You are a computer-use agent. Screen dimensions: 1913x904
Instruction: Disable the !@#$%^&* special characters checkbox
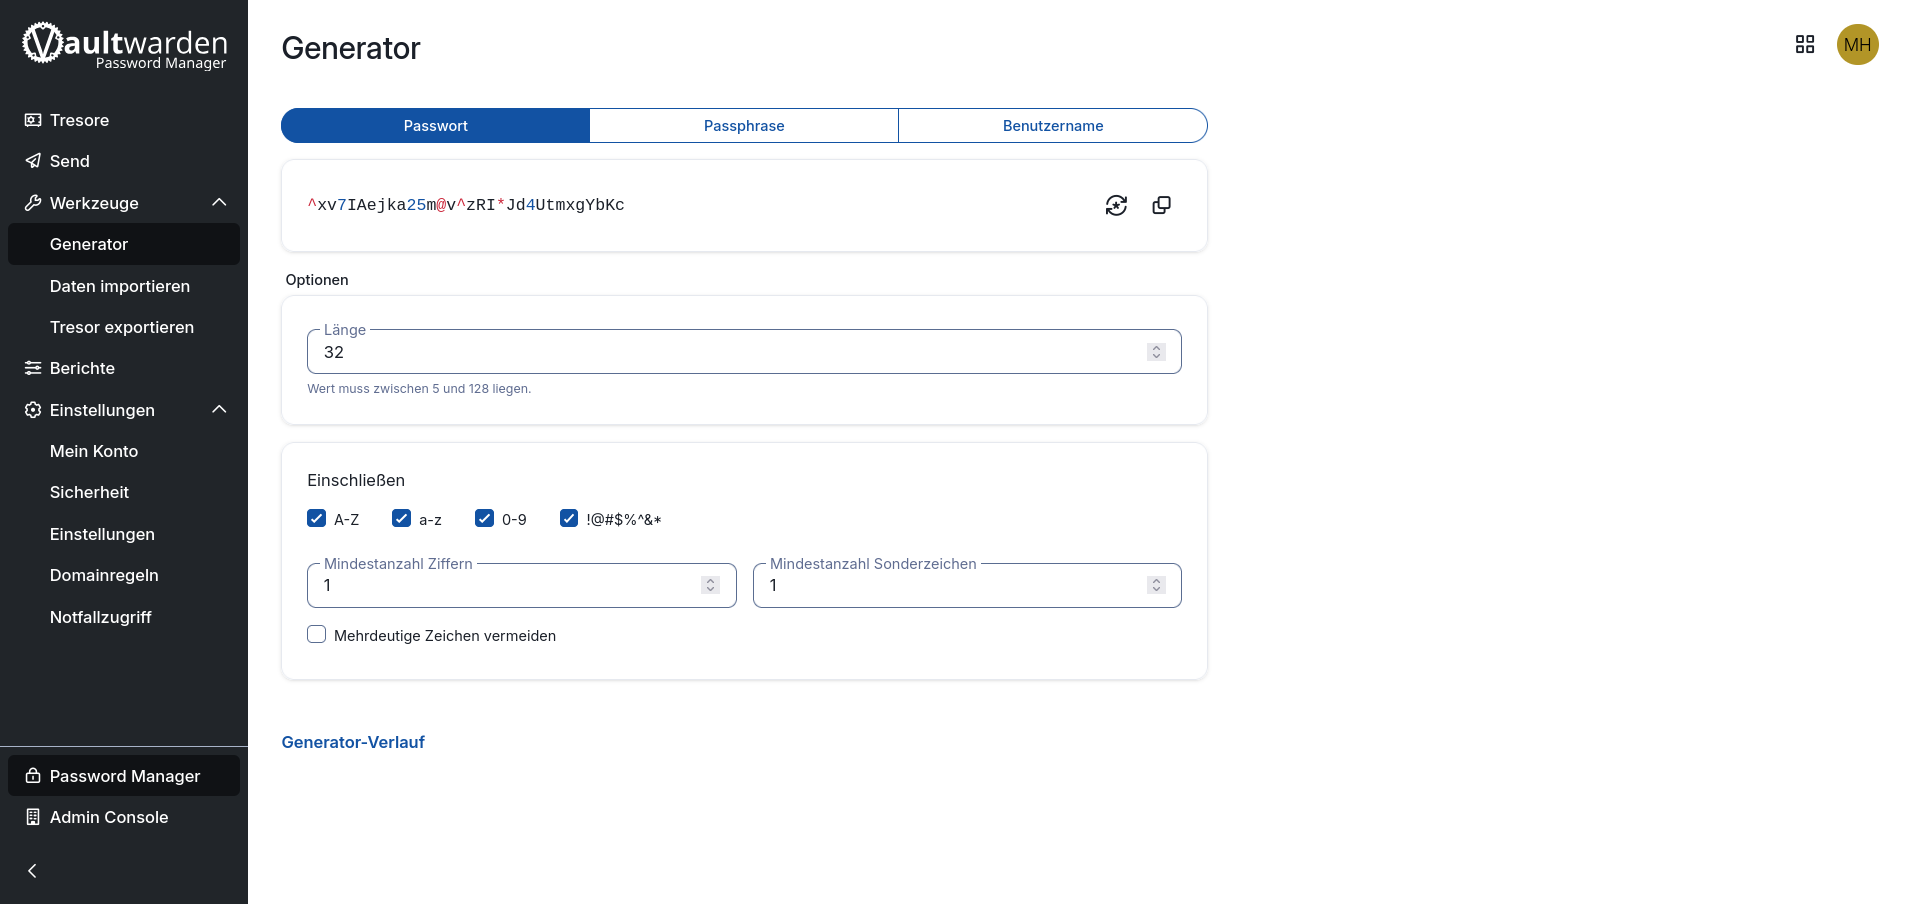coord(569,518)
